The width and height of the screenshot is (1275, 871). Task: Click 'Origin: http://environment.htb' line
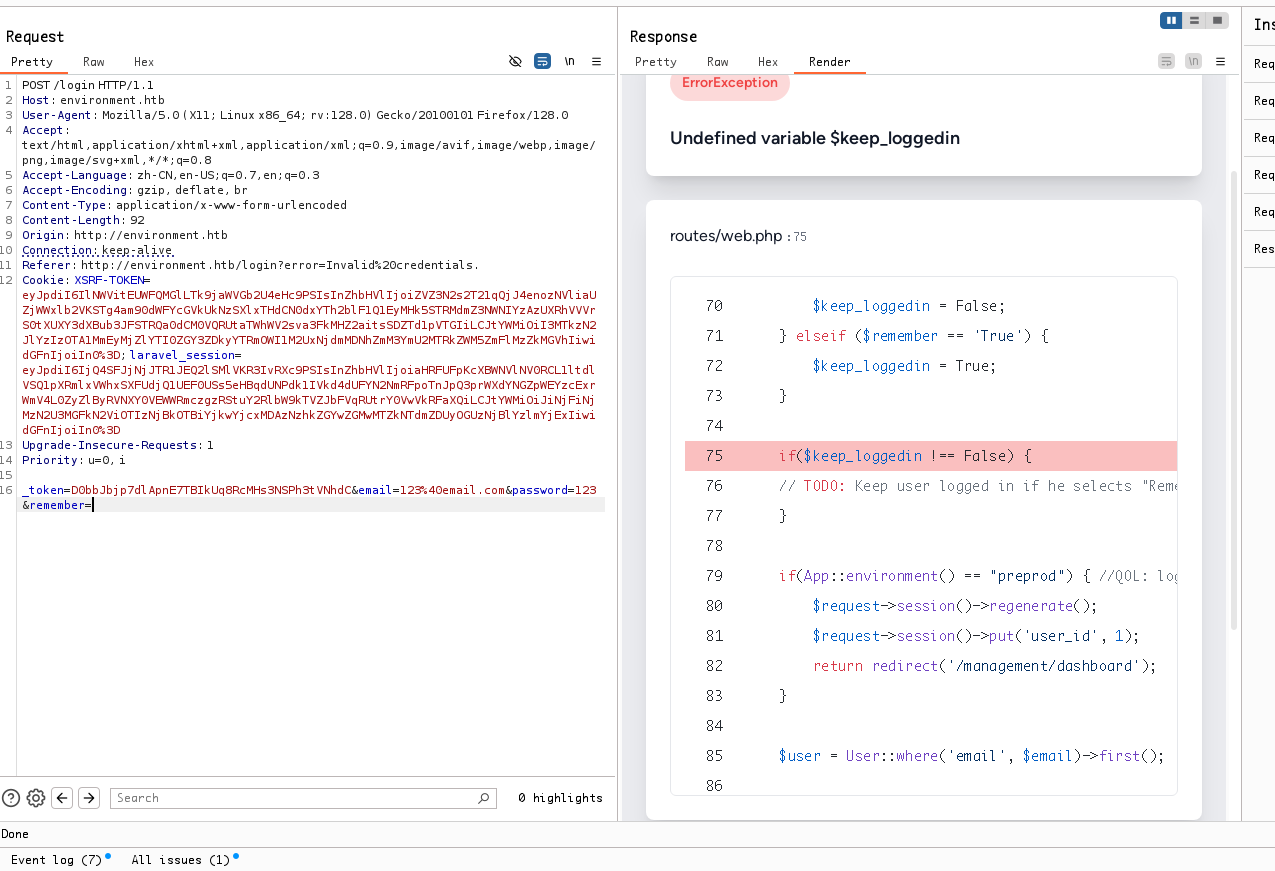pyautogui.click(x=125, y=235)
